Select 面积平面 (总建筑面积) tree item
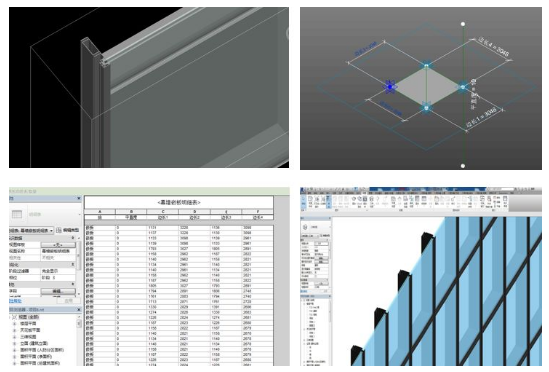The width and height of the screenshot is (549, 372). [40, 363]
